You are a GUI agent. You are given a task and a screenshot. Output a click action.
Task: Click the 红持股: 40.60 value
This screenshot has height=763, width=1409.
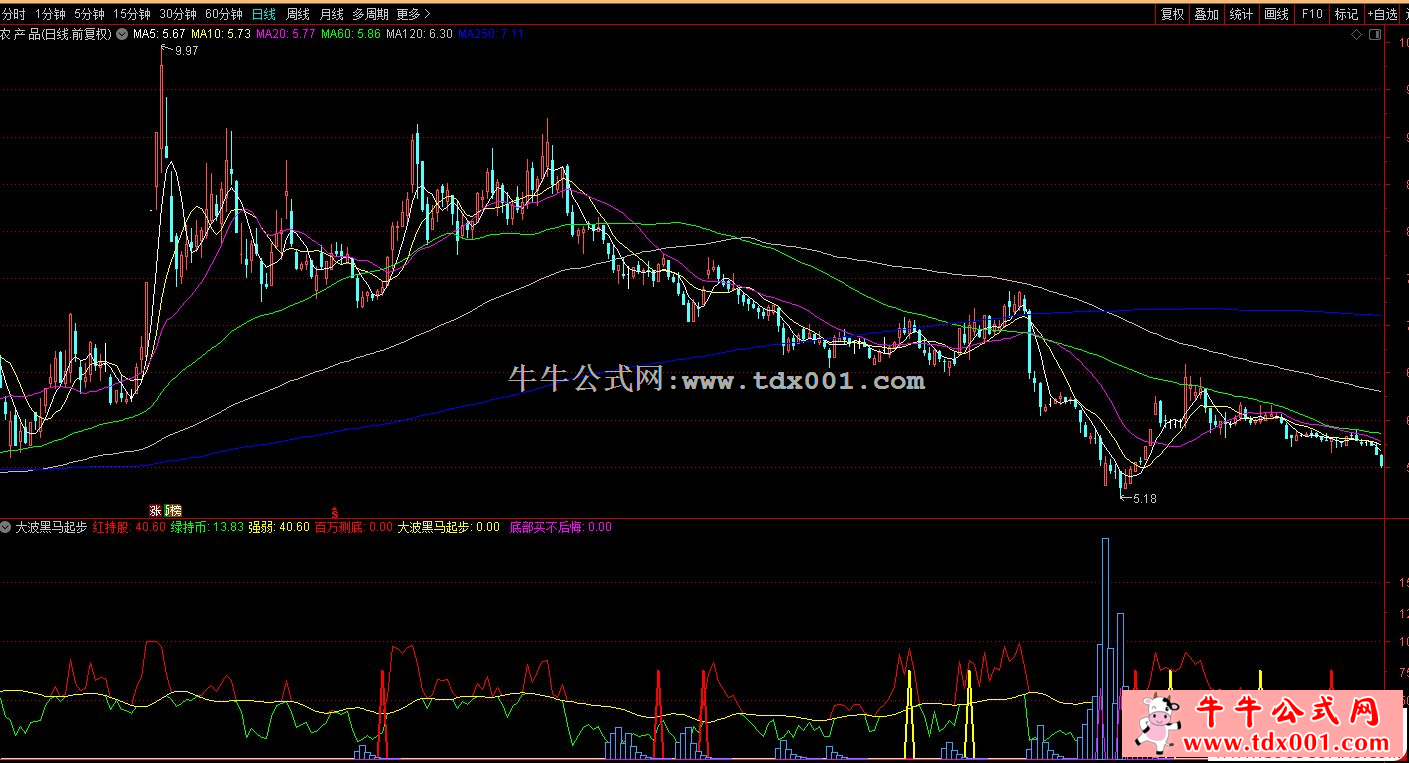[x=129, y=527]
